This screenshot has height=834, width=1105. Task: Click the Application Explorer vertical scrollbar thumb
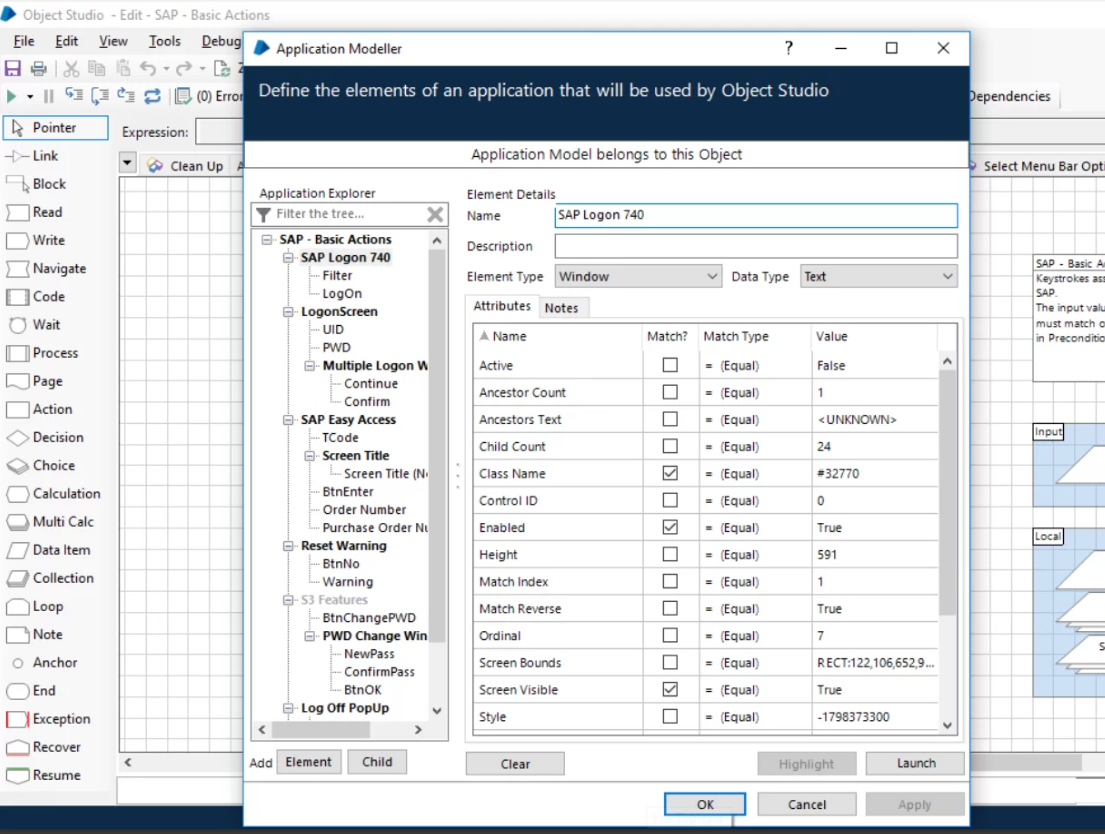pos(437,446)
